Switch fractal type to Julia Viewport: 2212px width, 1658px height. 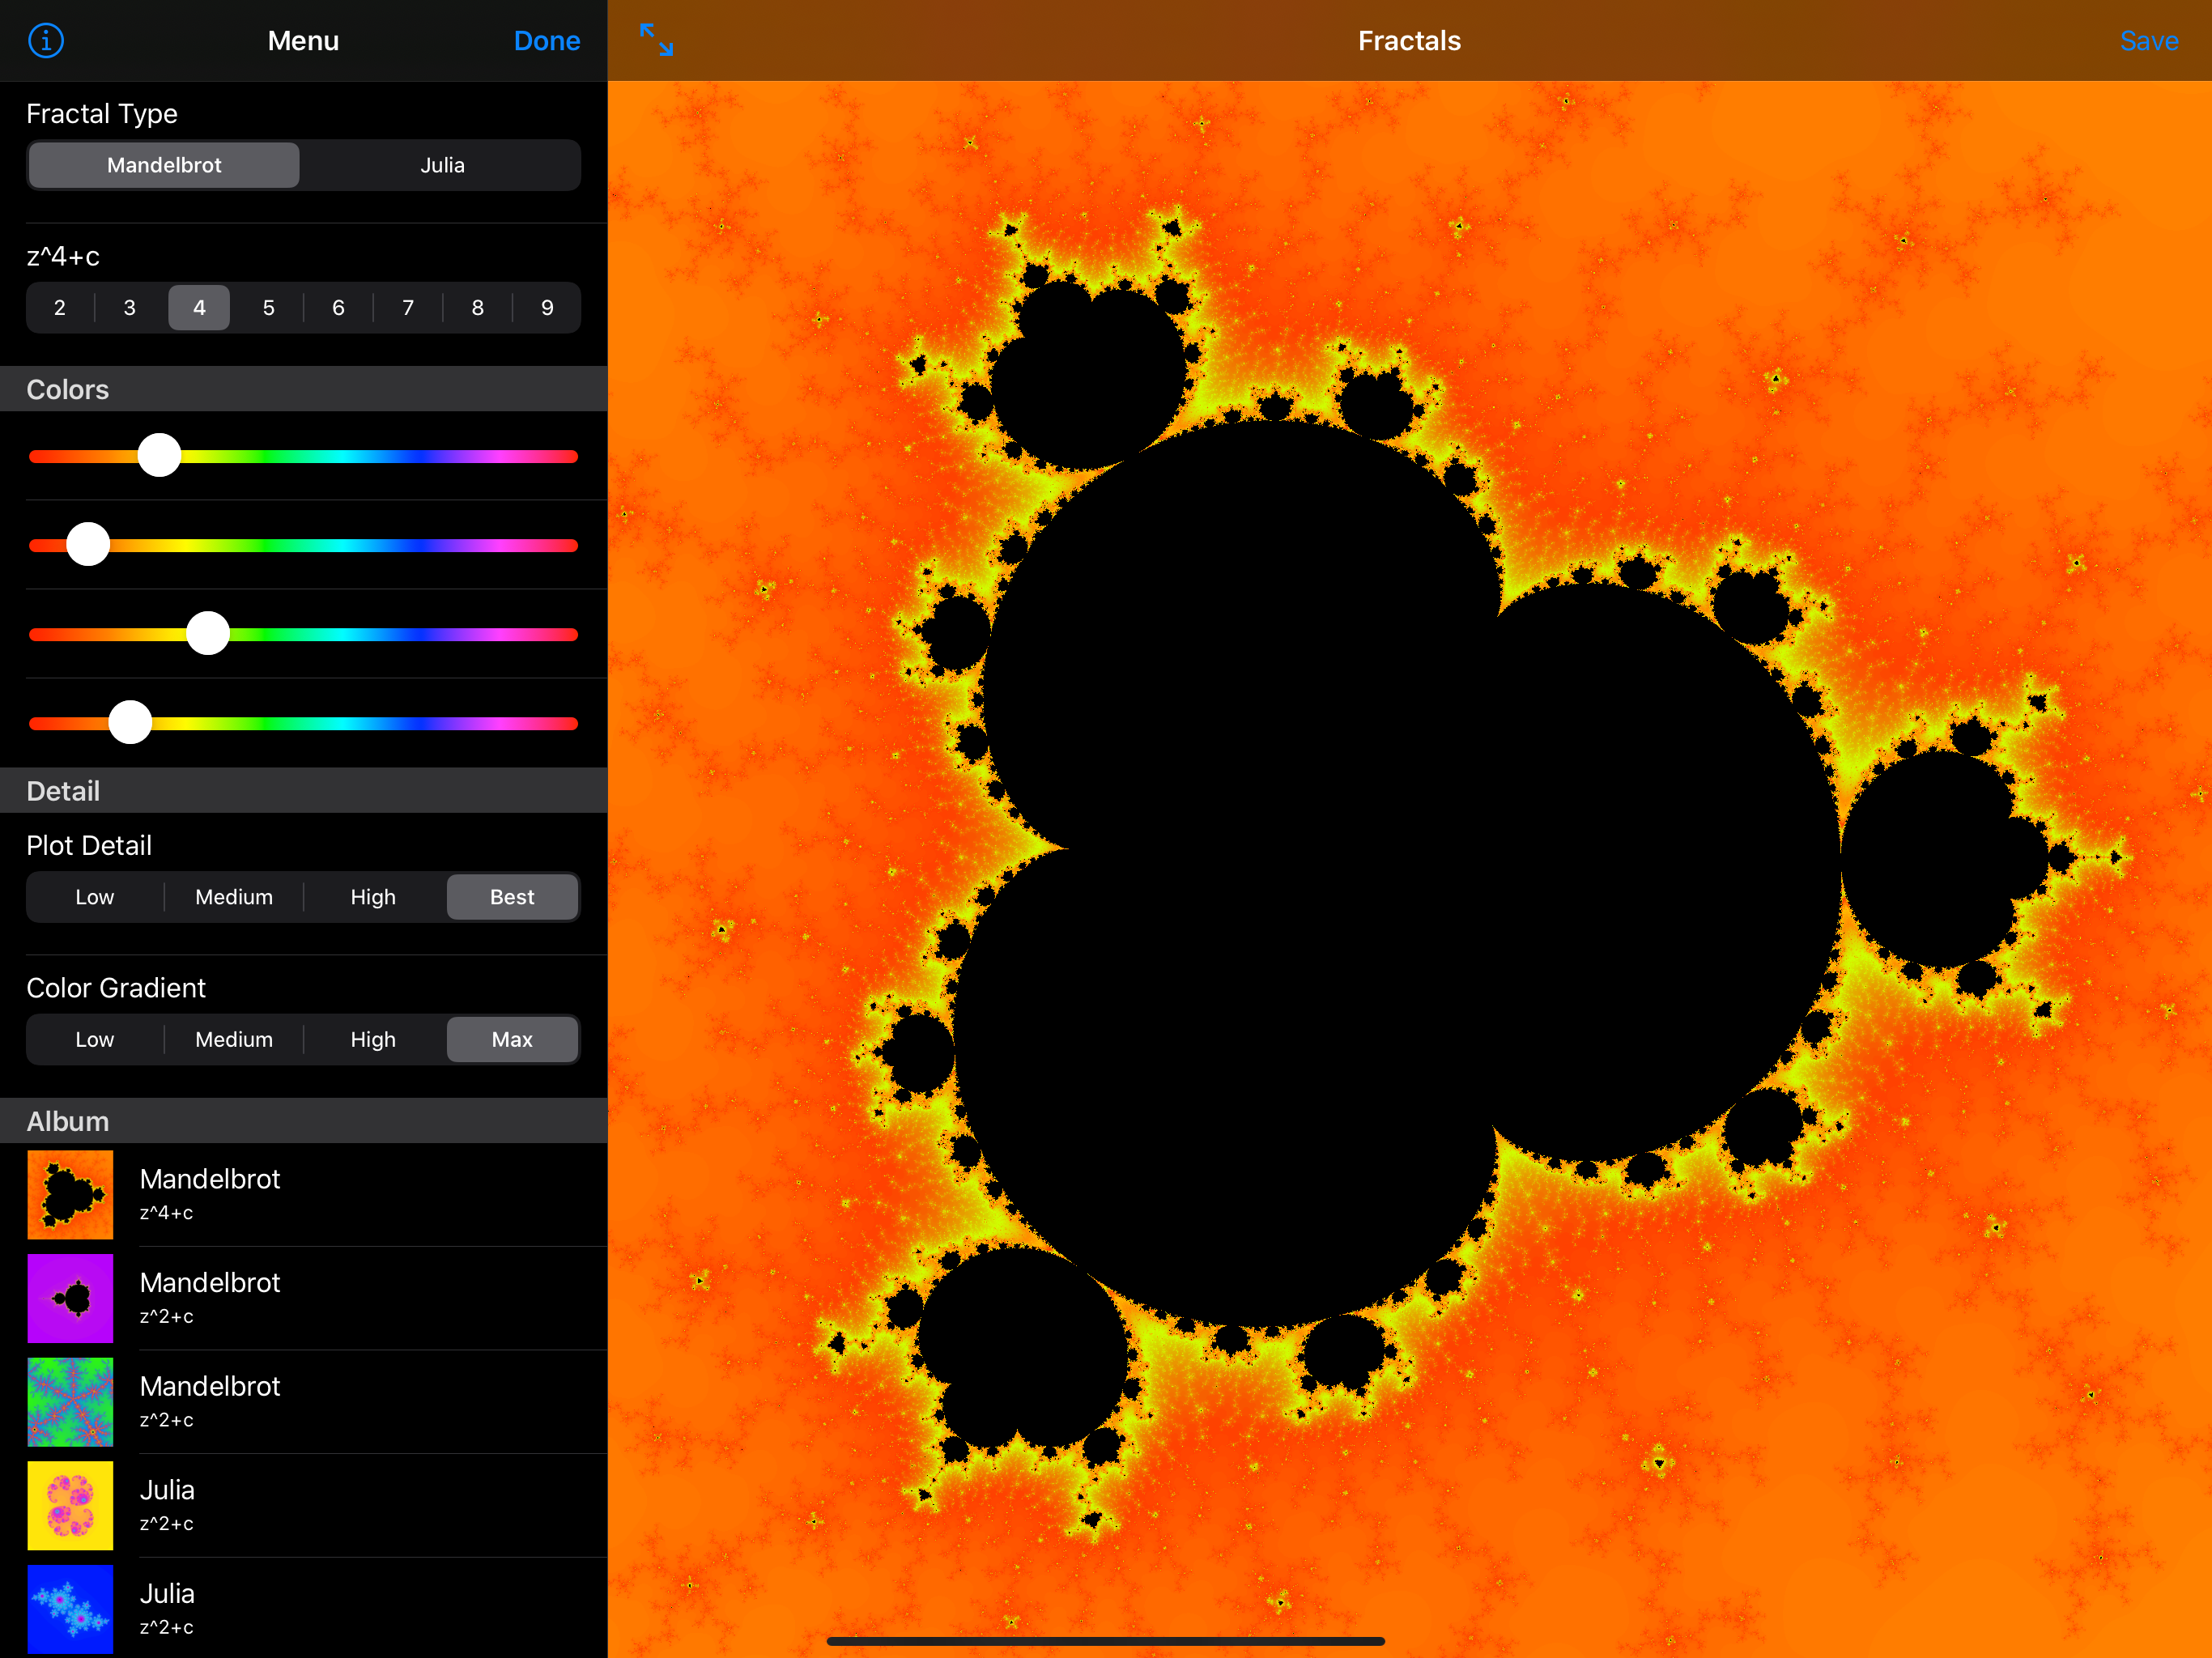click(442, 165)
